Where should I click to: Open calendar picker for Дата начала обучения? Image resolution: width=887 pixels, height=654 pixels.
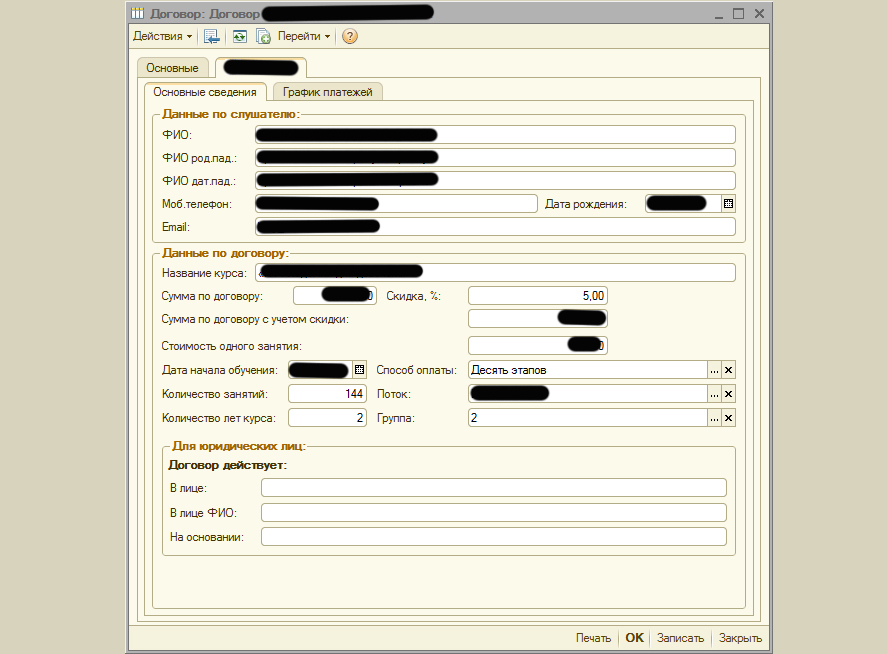[360, 370]
